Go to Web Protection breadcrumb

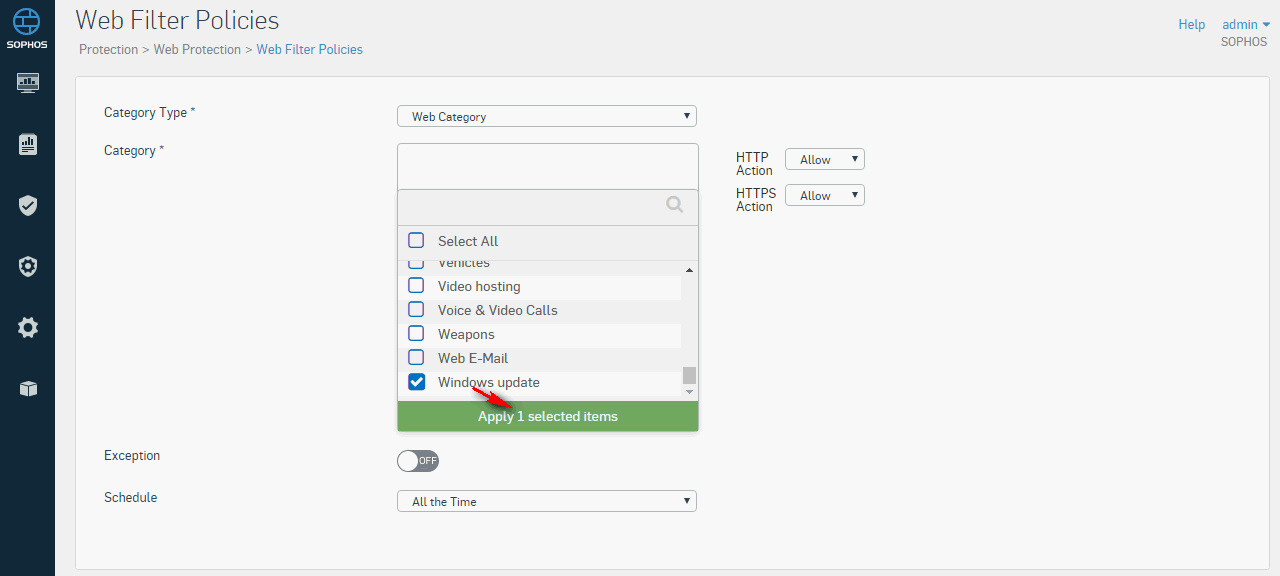click(x=197, y=49)
